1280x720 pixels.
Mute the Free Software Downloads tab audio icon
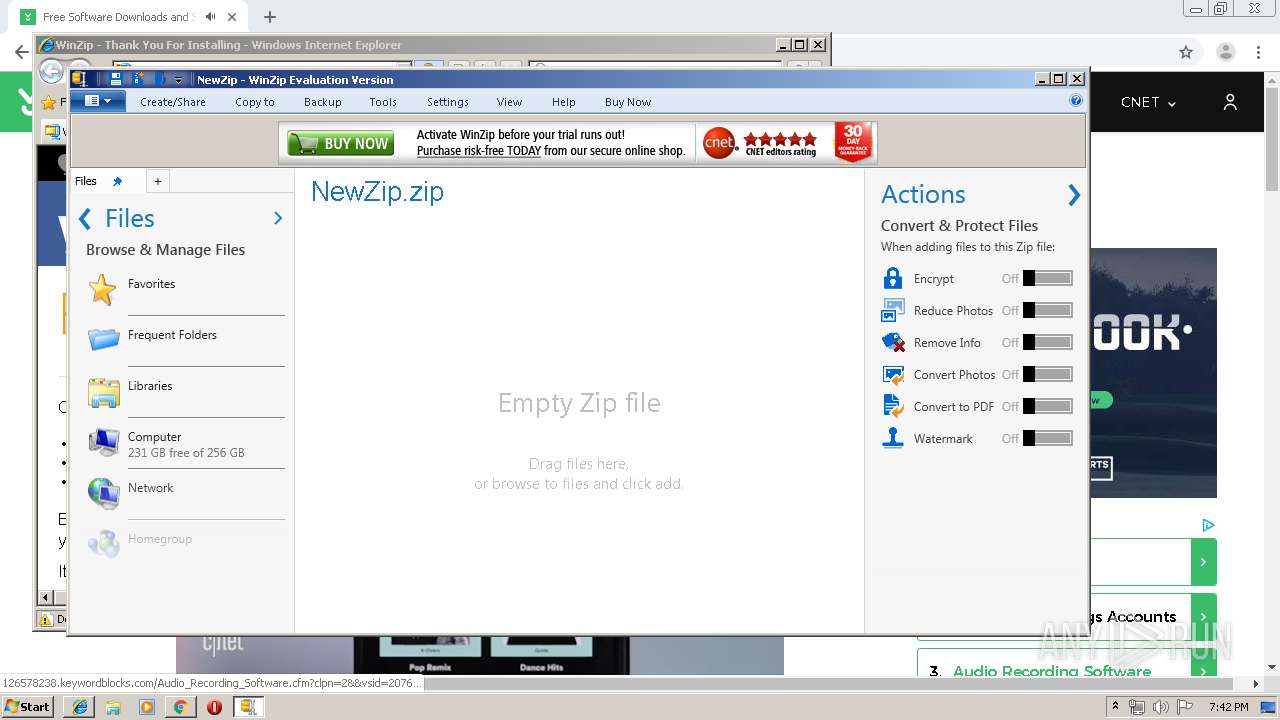pyautogui.click(x=210, y=17)
